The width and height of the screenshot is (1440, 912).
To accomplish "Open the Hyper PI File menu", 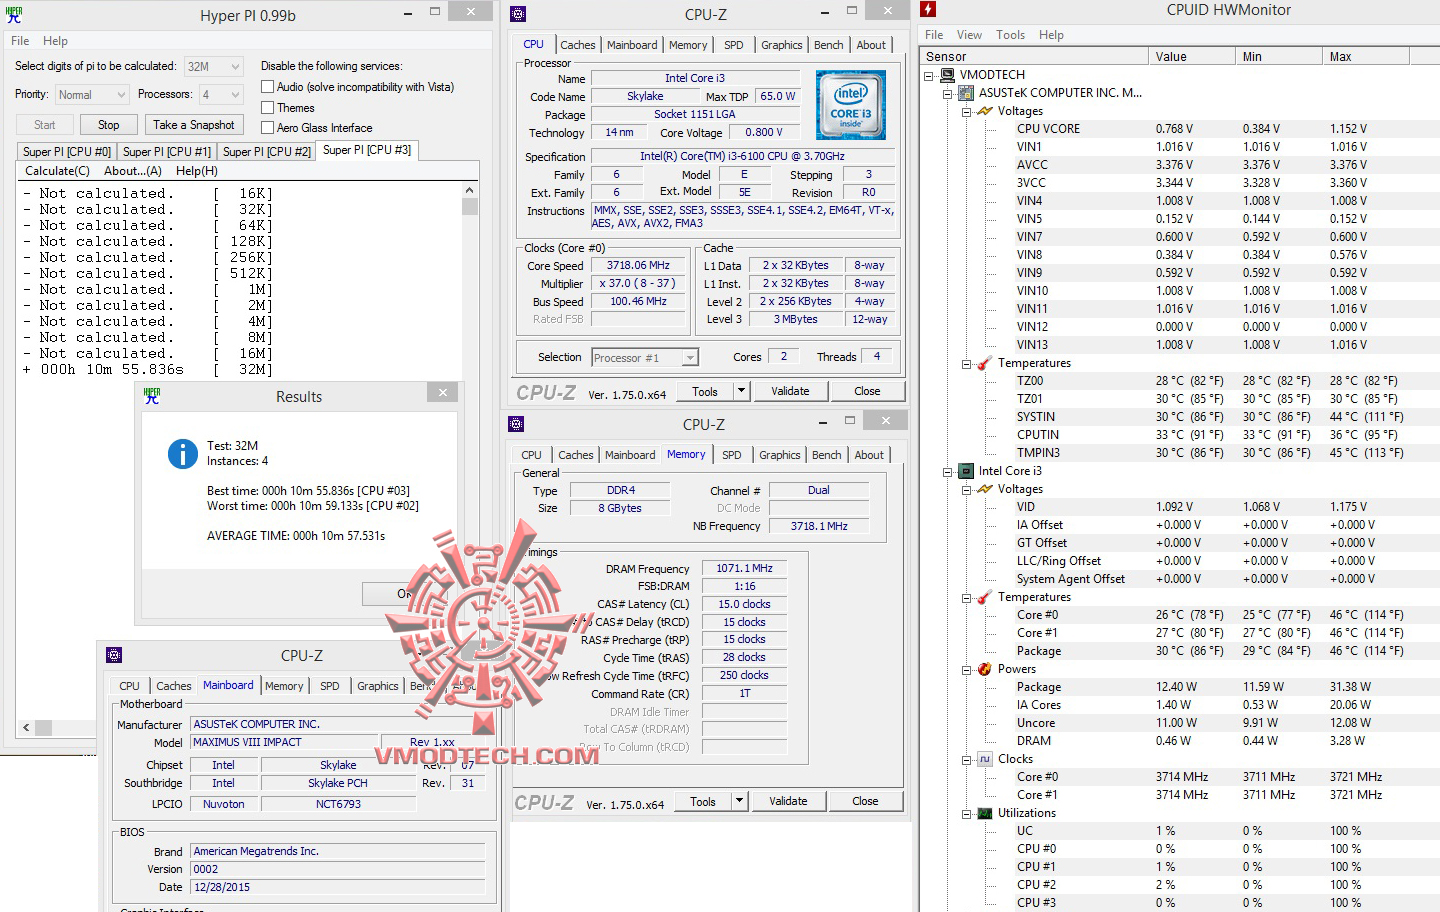I will pyautogui.click(x=20, y=41).
